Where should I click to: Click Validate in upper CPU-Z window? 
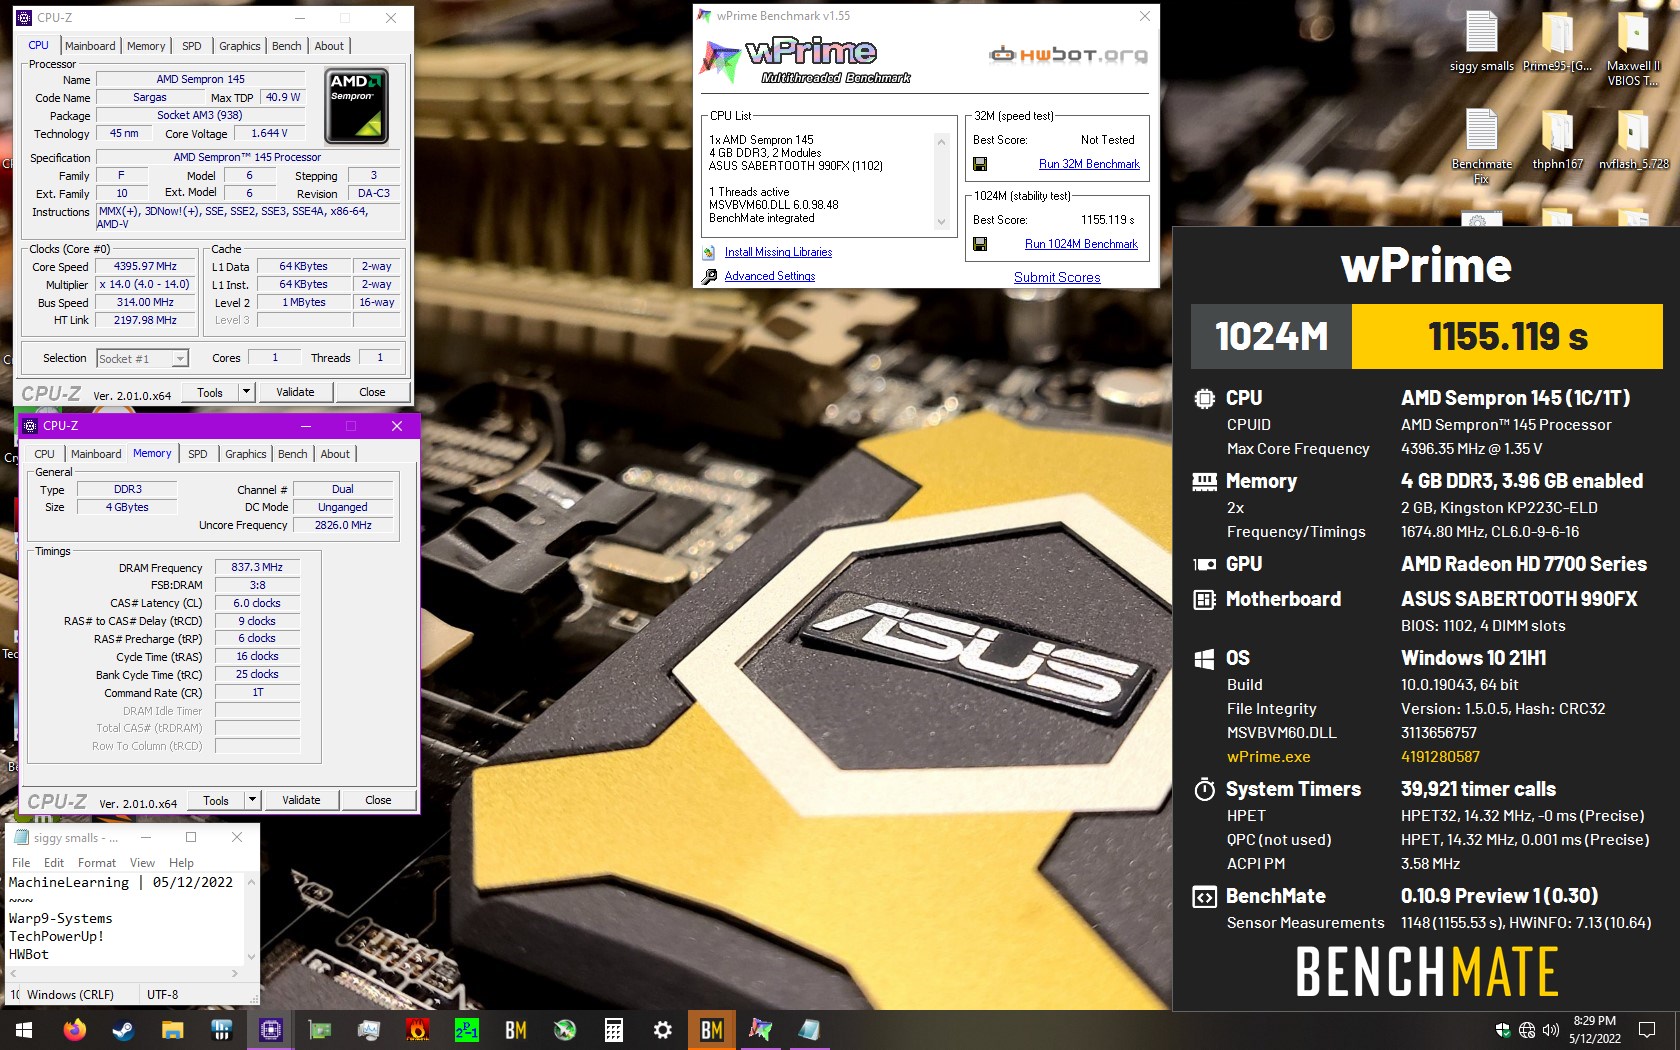[x=295, y=392]
